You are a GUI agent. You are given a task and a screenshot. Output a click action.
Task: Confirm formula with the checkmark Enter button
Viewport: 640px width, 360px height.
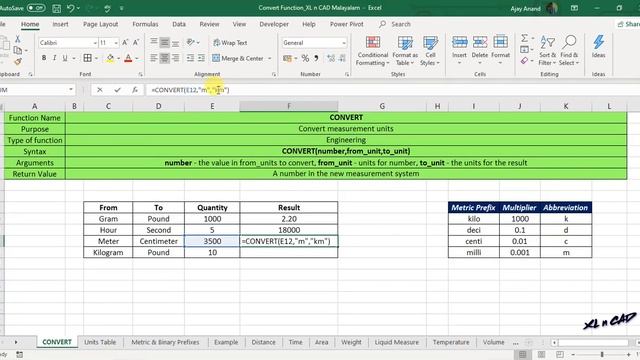(118, 90)
